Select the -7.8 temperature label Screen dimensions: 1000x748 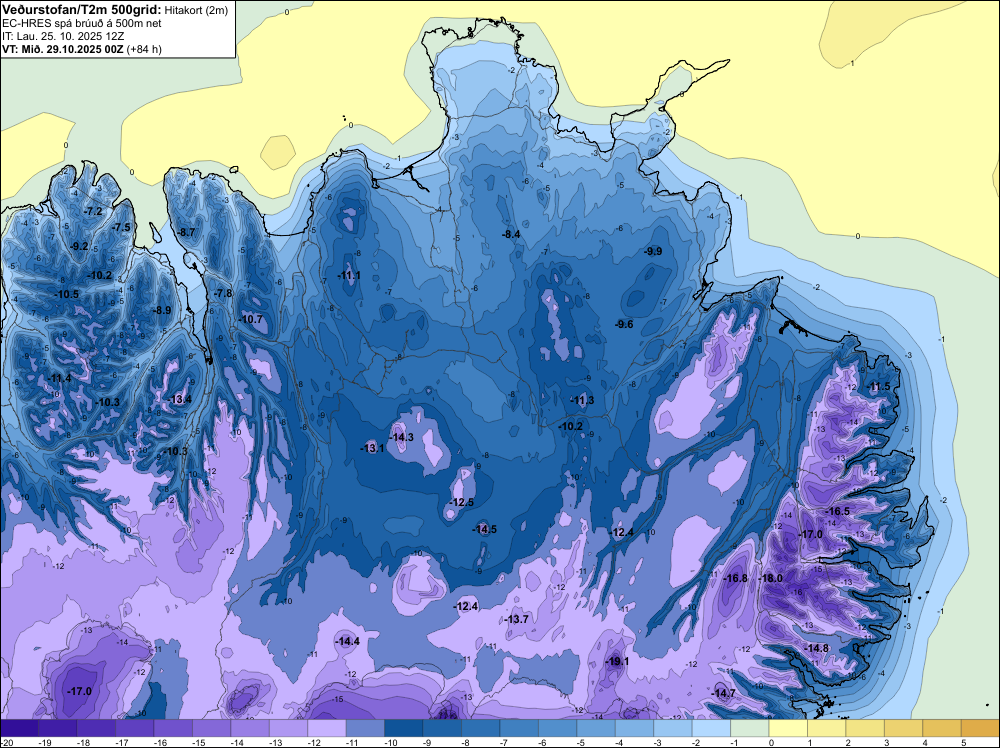[223, 293]
